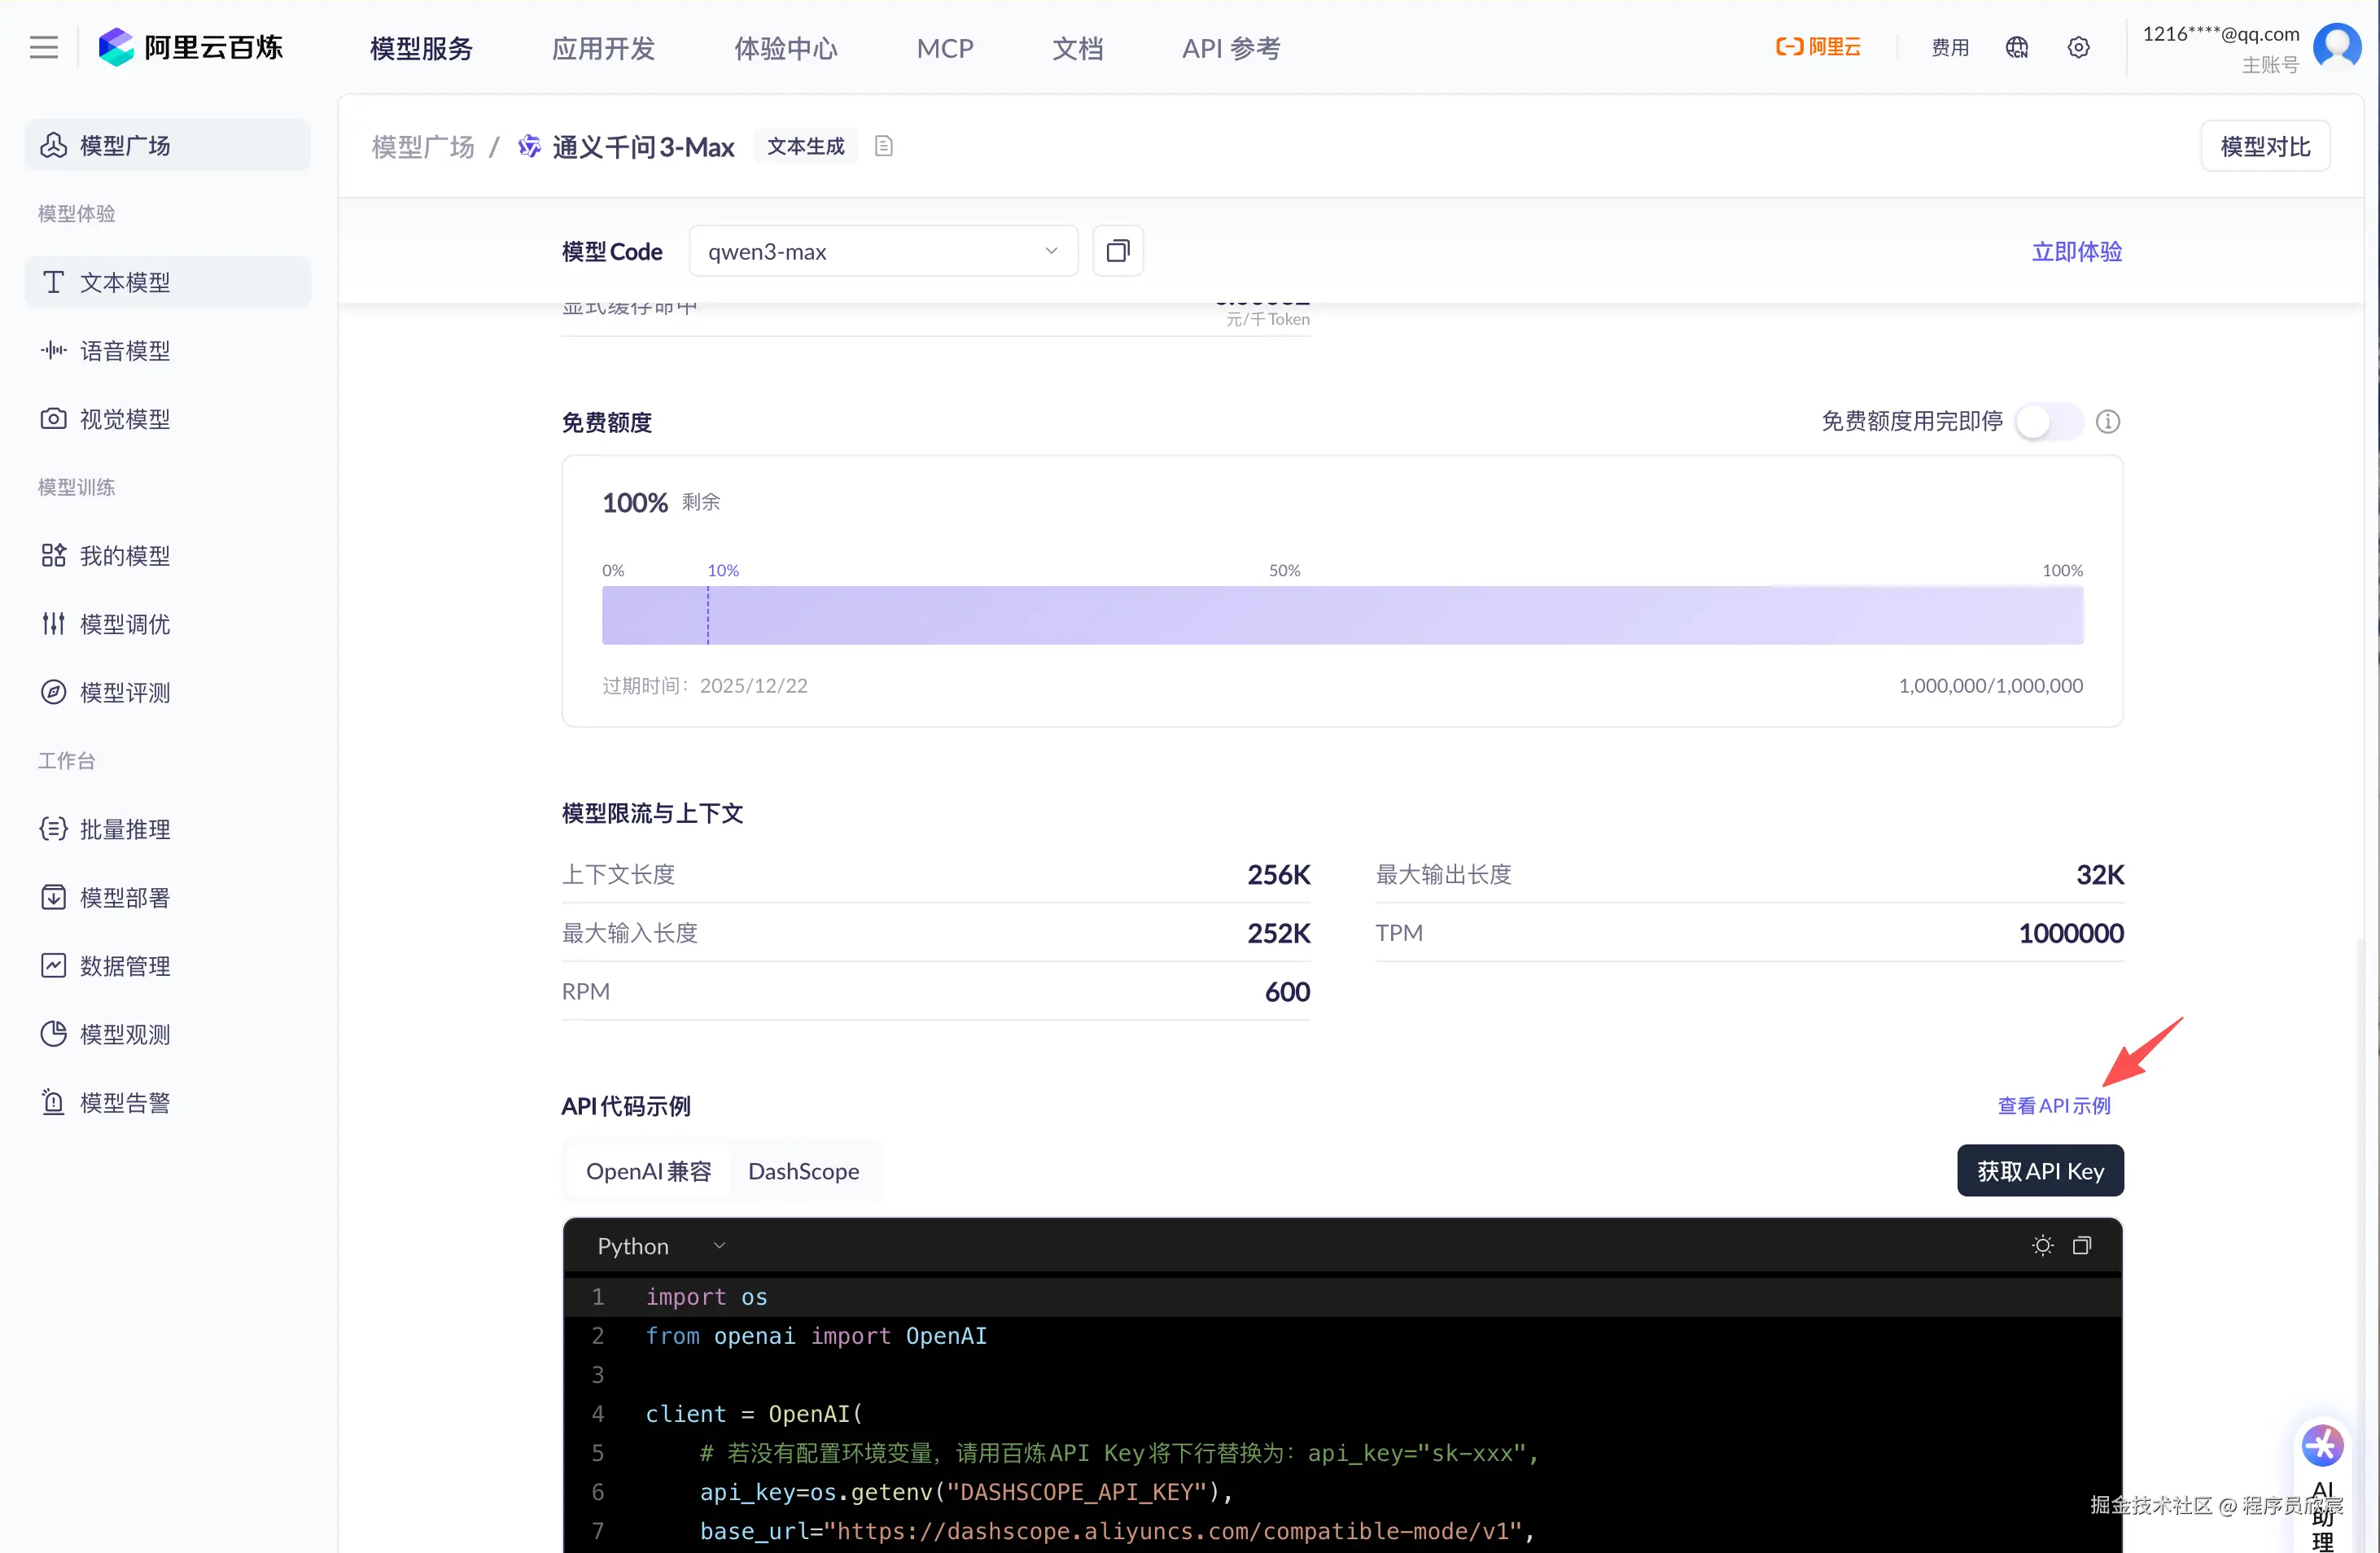Open the document icon beside 文本生成
Viewport: 2380px width, 1553px height.
883,146
